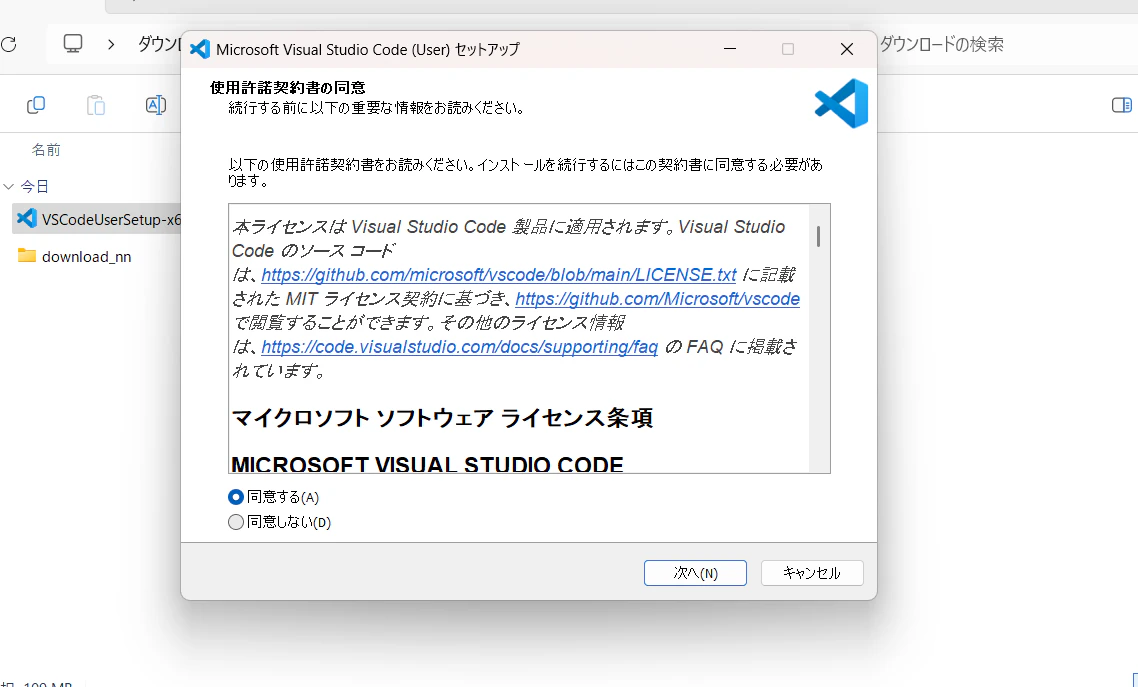Click the large VS Code logo in header
The width and height of the screenshot is (1138, 687).
point(842,104)
